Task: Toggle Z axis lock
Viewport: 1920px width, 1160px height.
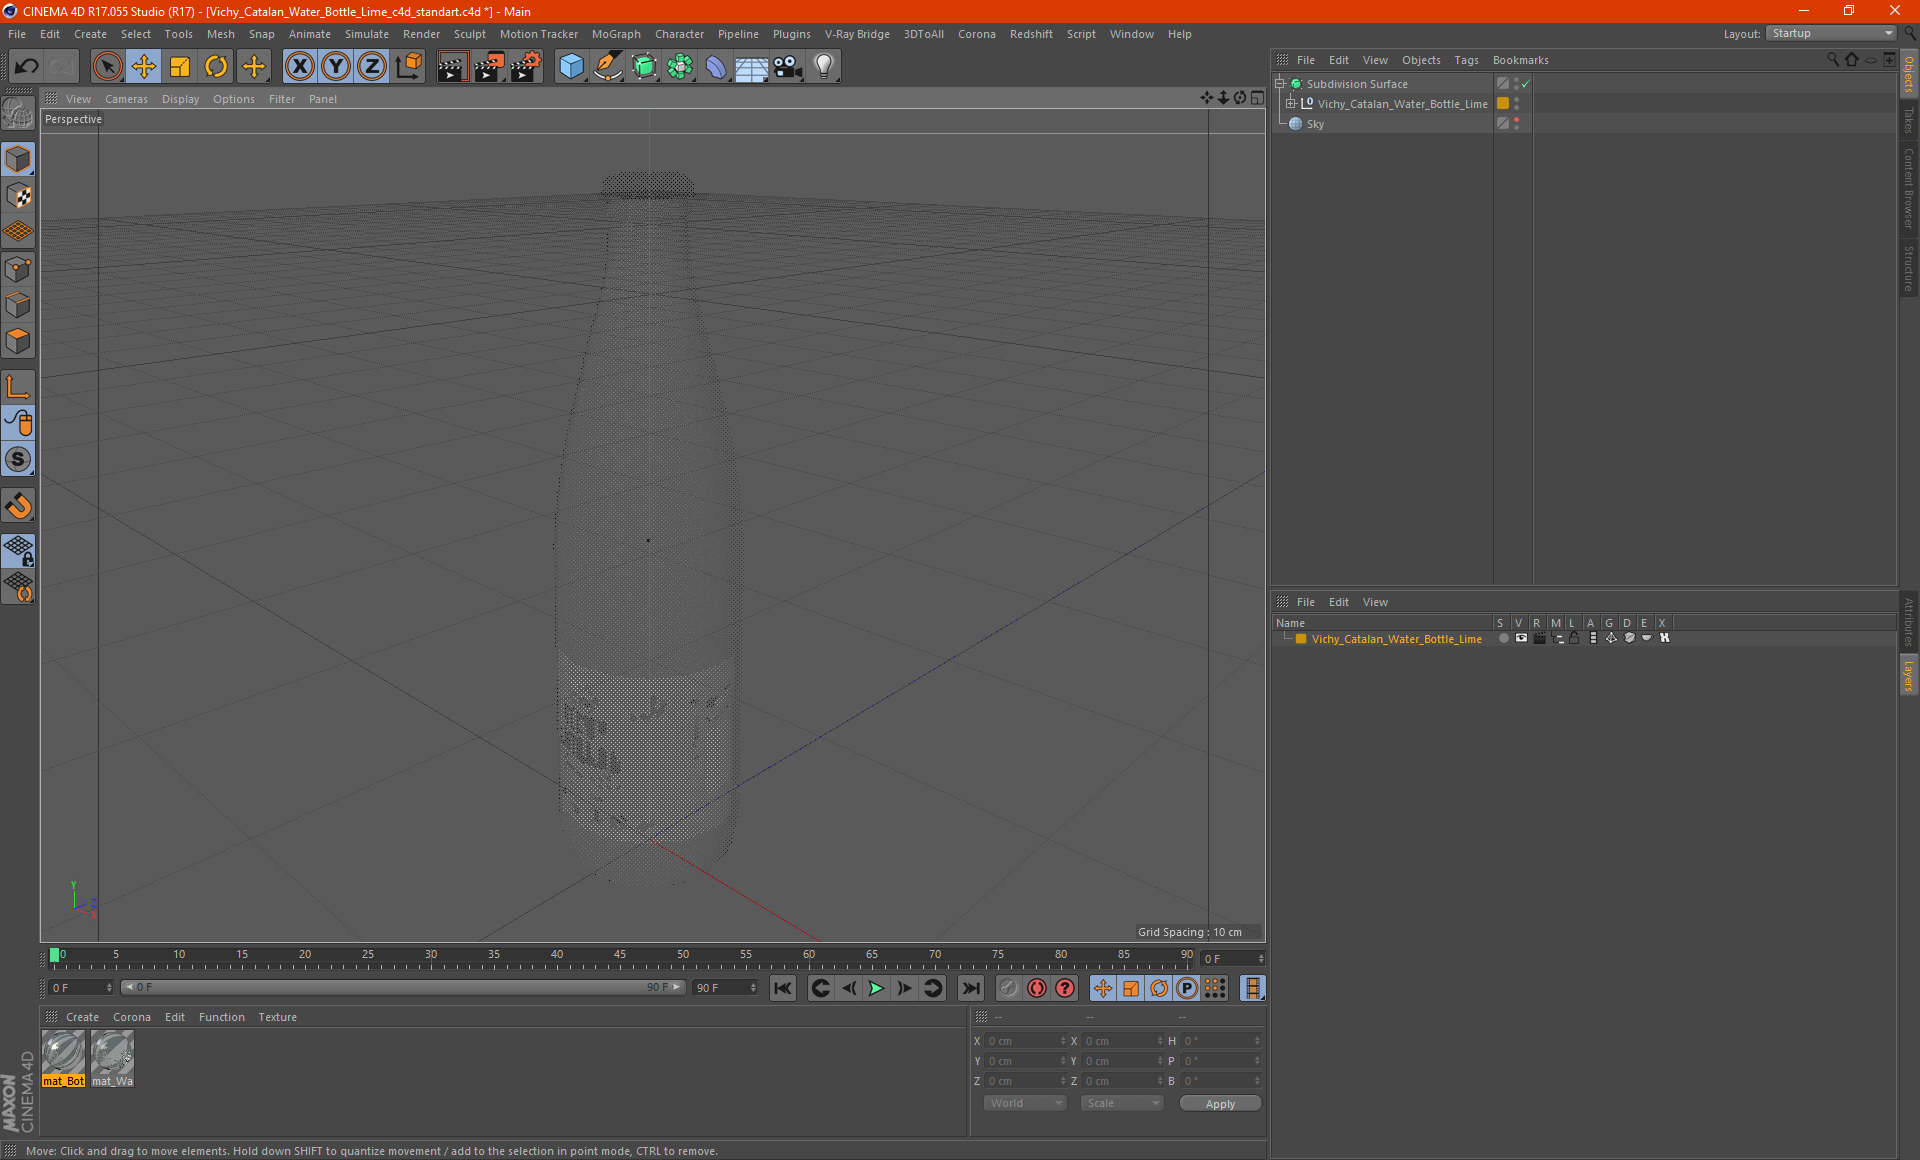Action: click(372, 67)
